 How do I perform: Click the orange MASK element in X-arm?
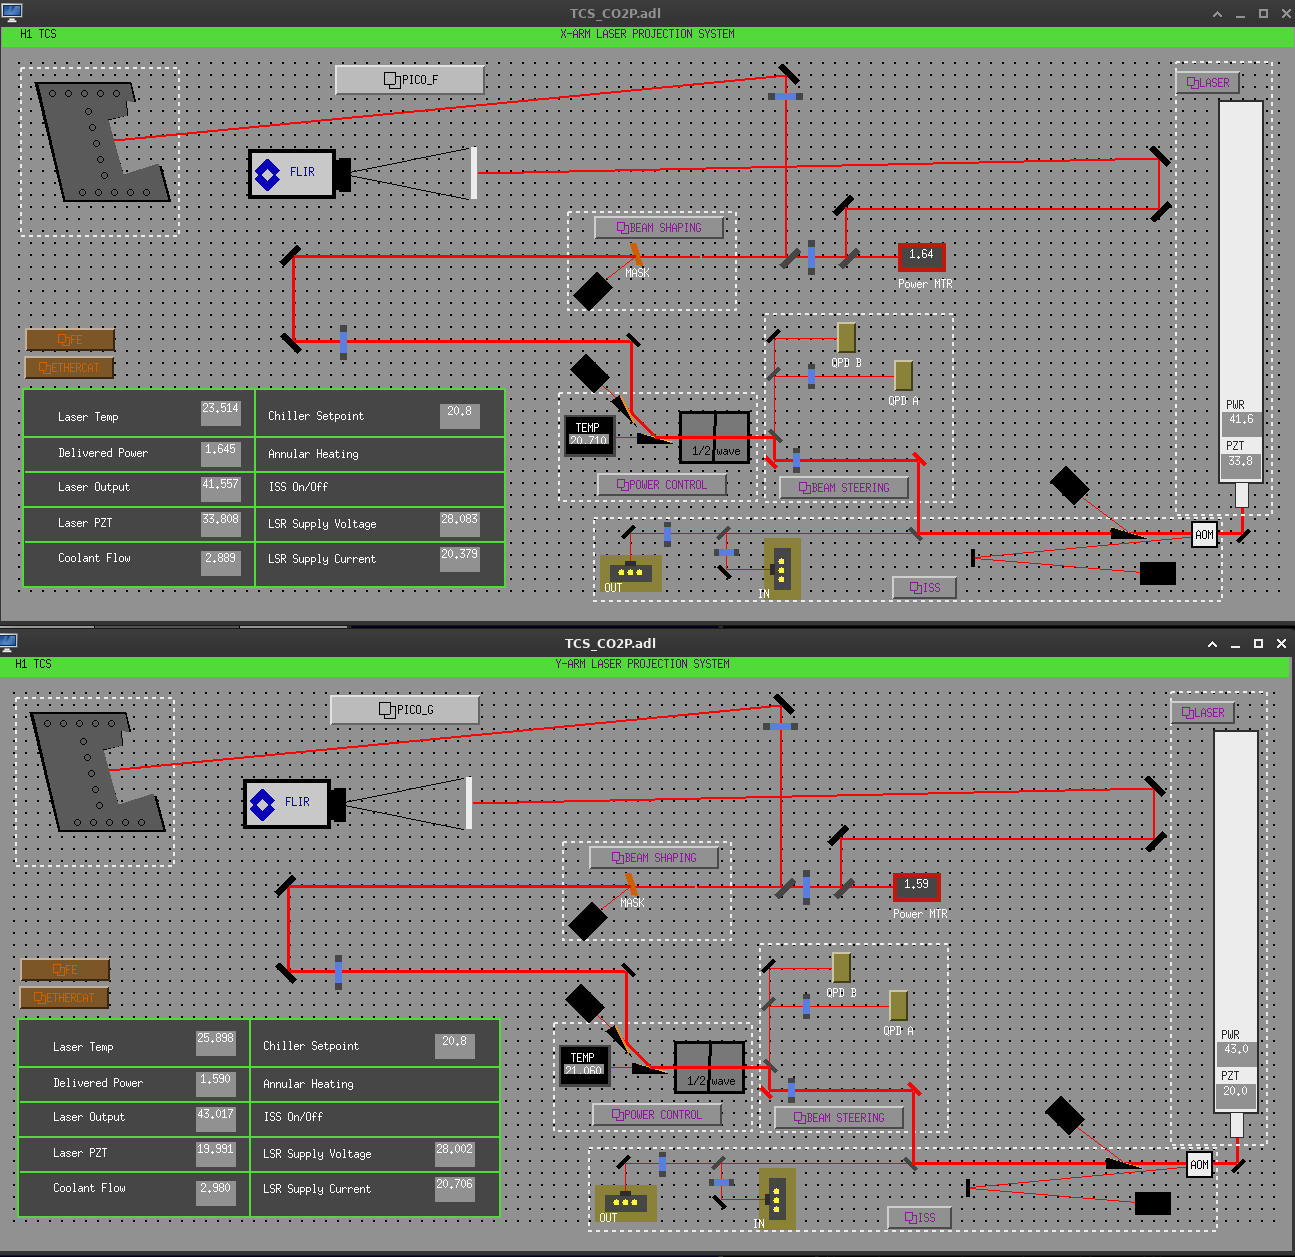pos(635,255)
